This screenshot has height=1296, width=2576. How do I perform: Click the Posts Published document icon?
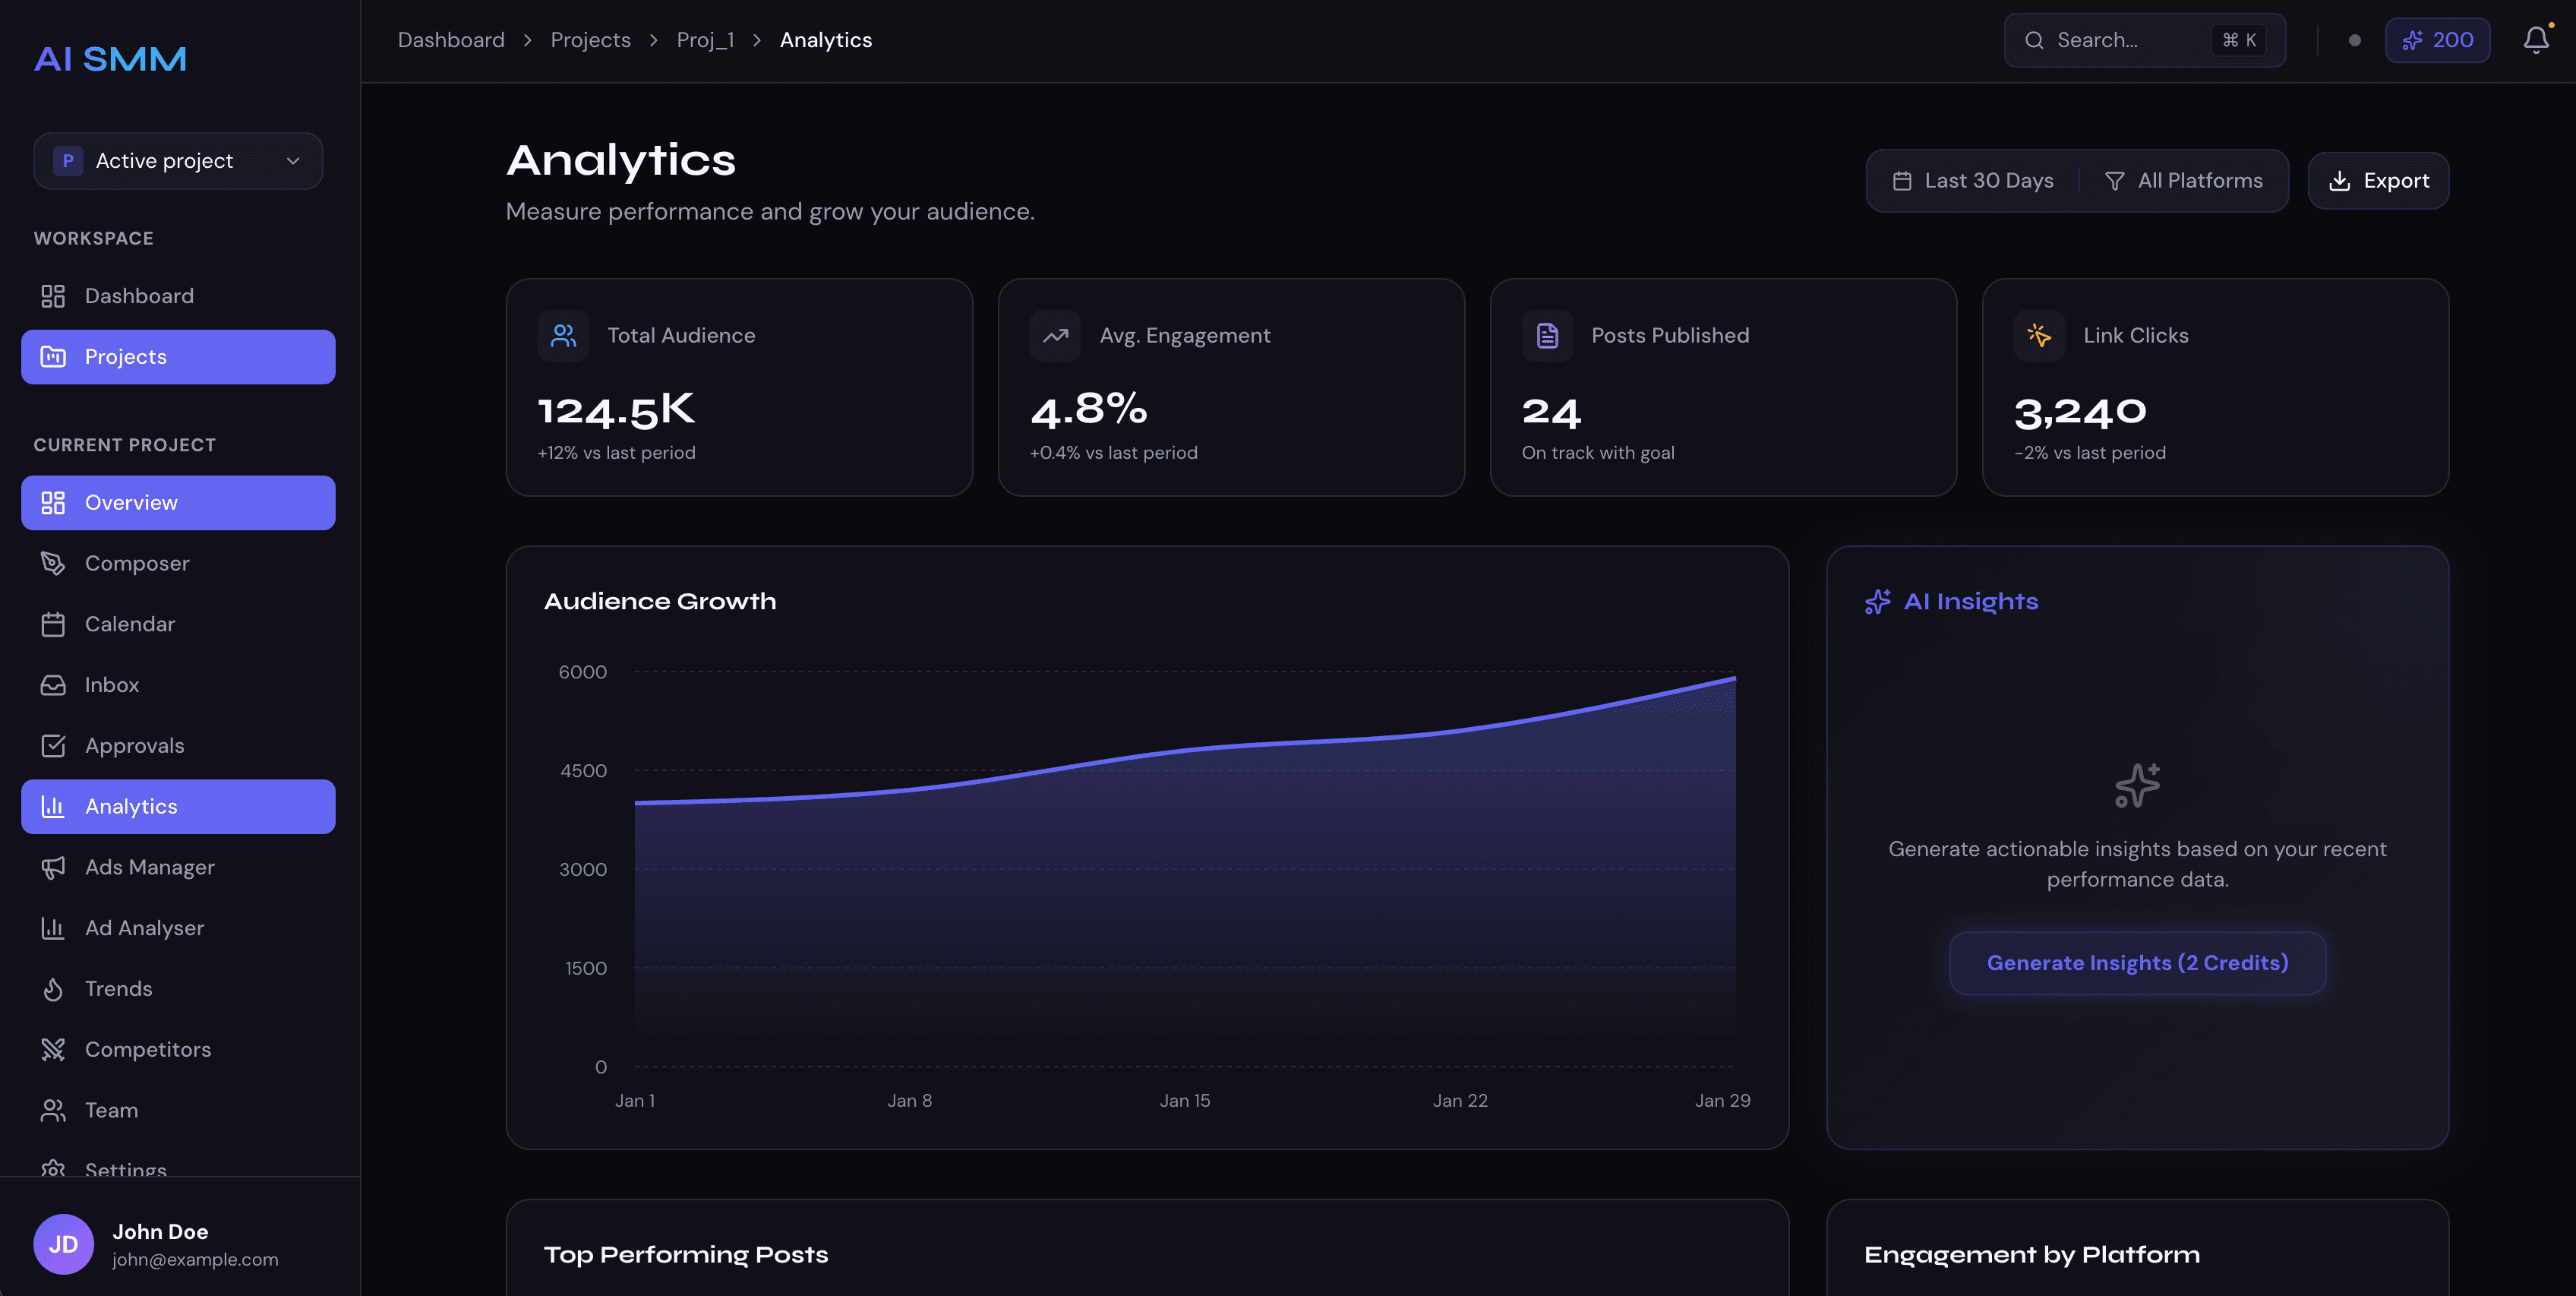tap(1547, 336)
